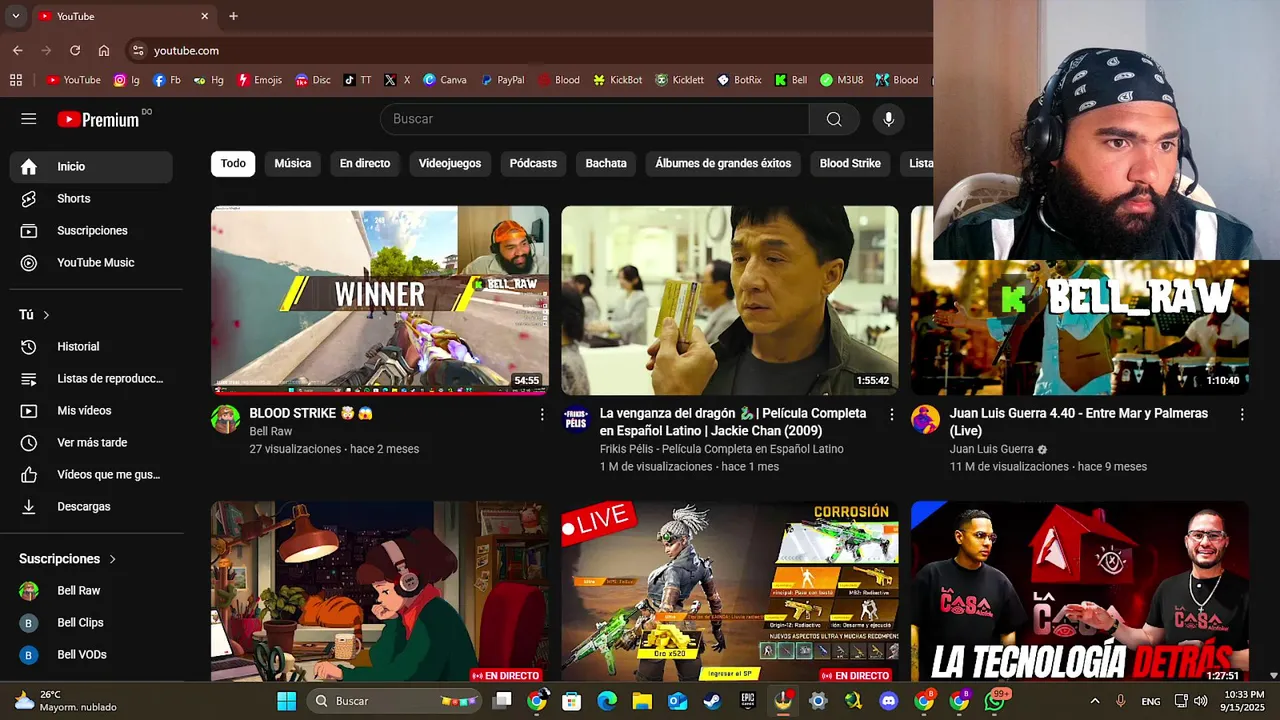Screen dimensions: 1280x720
Task: Go to Inicio in sidebar
Action: tap(91, 167)
